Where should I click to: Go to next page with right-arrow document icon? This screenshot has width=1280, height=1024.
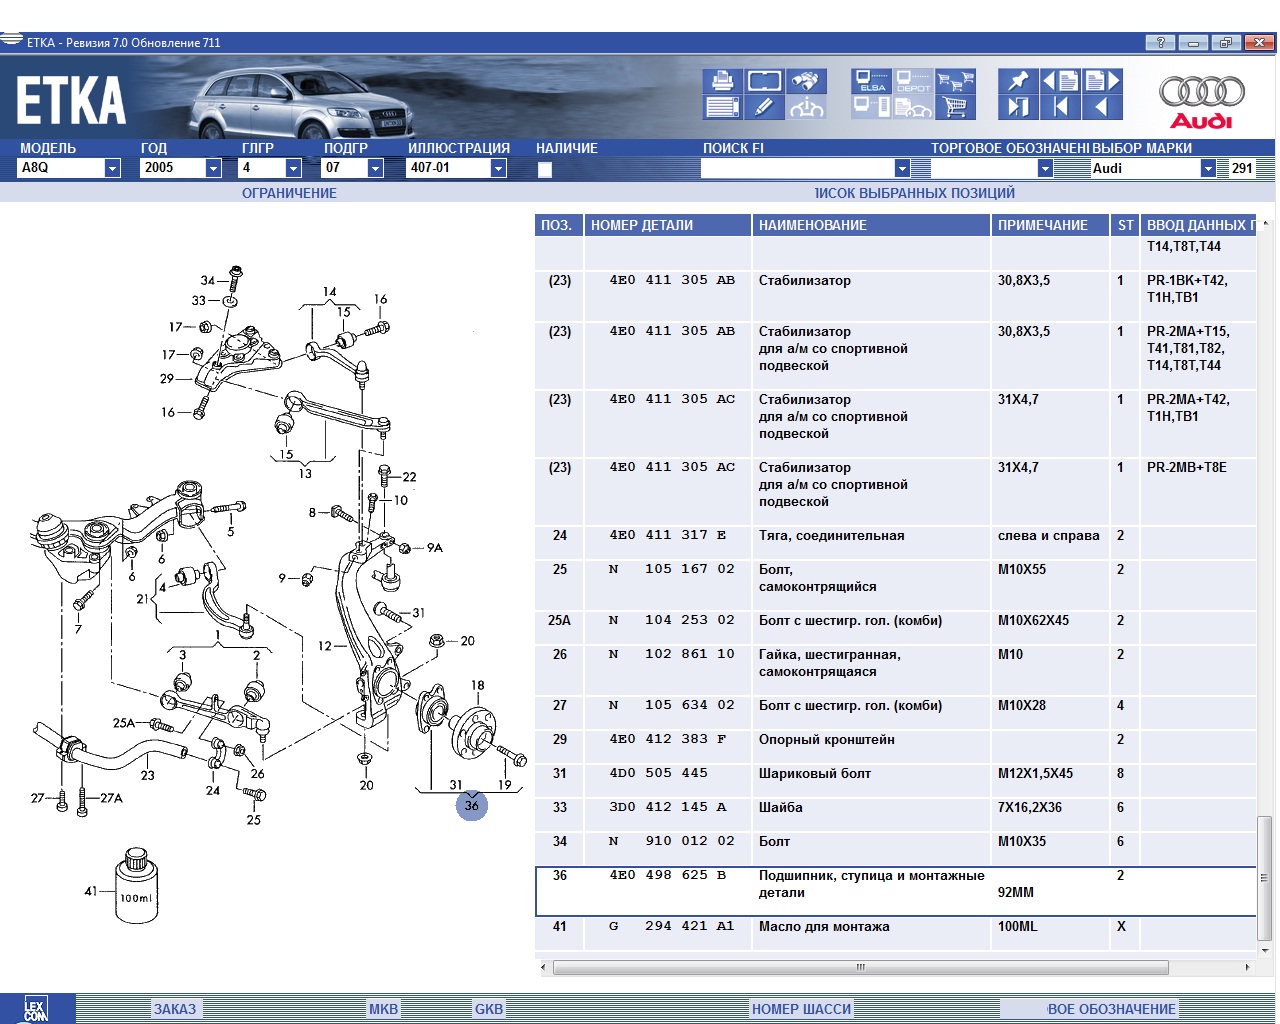click(x=1102, y=81)
